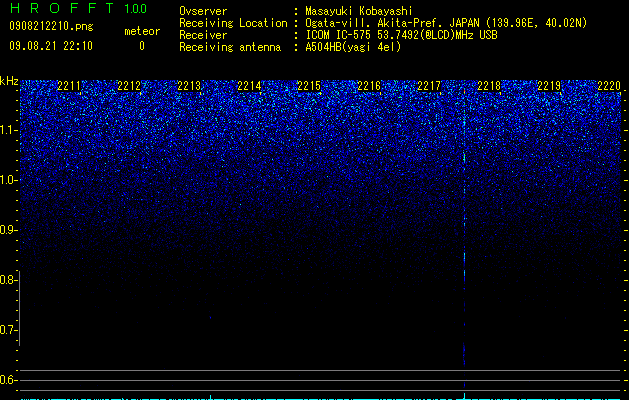Select the 2217 time label

429,86
